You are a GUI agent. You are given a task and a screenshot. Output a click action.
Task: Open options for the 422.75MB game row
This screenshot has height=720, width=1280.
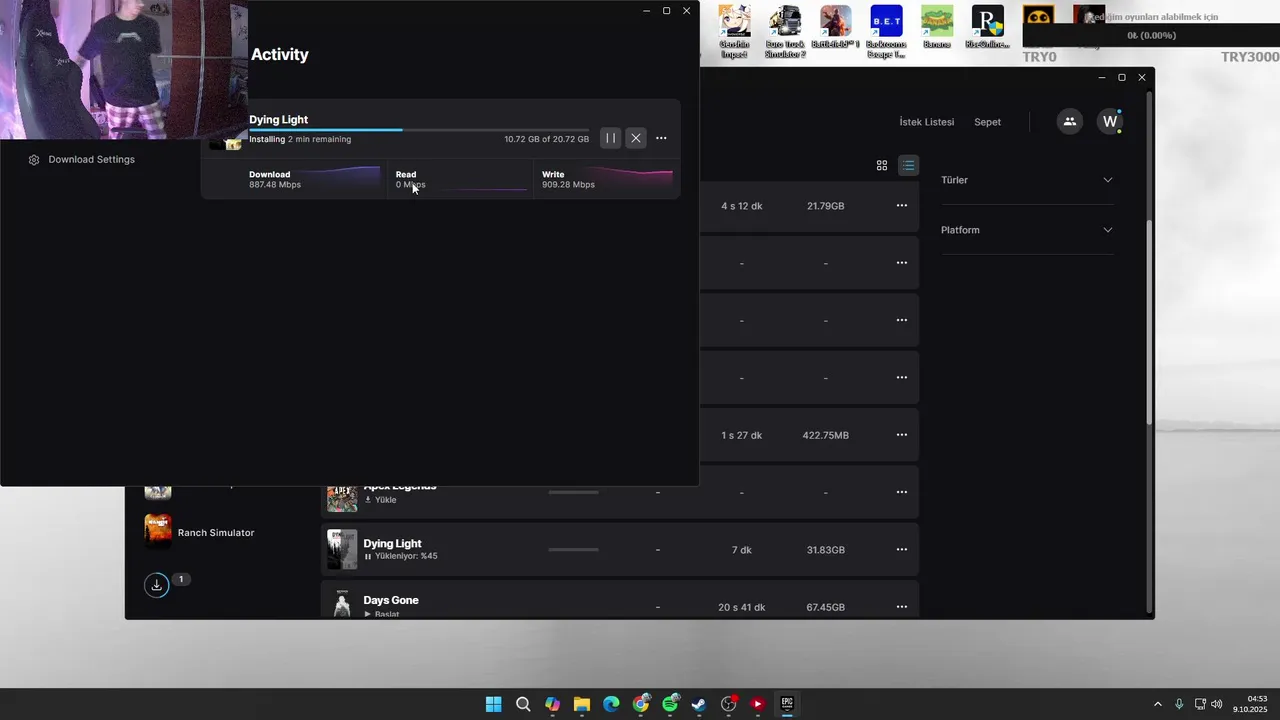[x=902, y=435]
